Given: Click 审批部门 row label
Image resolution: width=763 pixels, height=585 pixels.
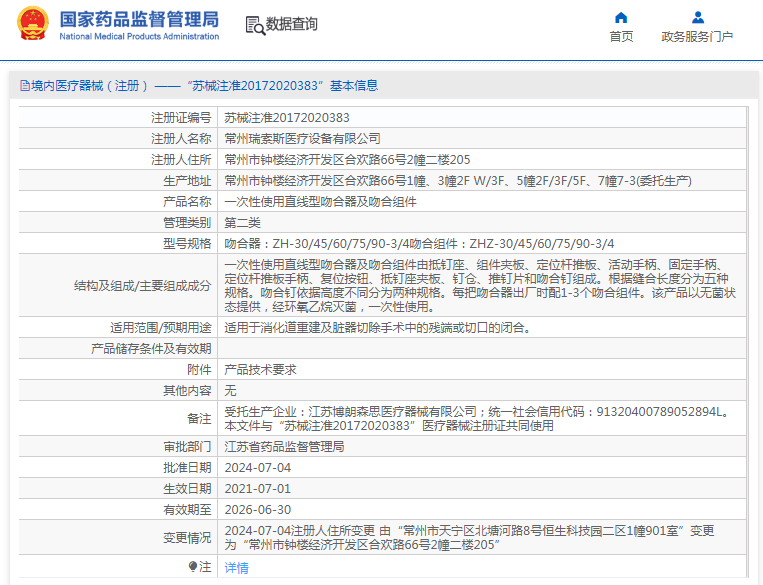Looking at the screenshot, I should pos(187,446).
